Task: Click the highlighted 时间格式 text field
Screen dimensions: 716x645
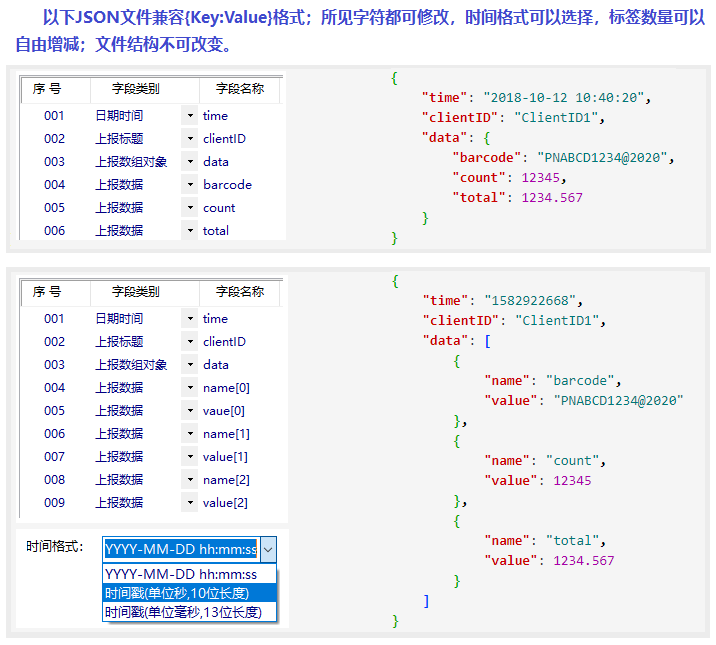Action: (x=181, y=549)
